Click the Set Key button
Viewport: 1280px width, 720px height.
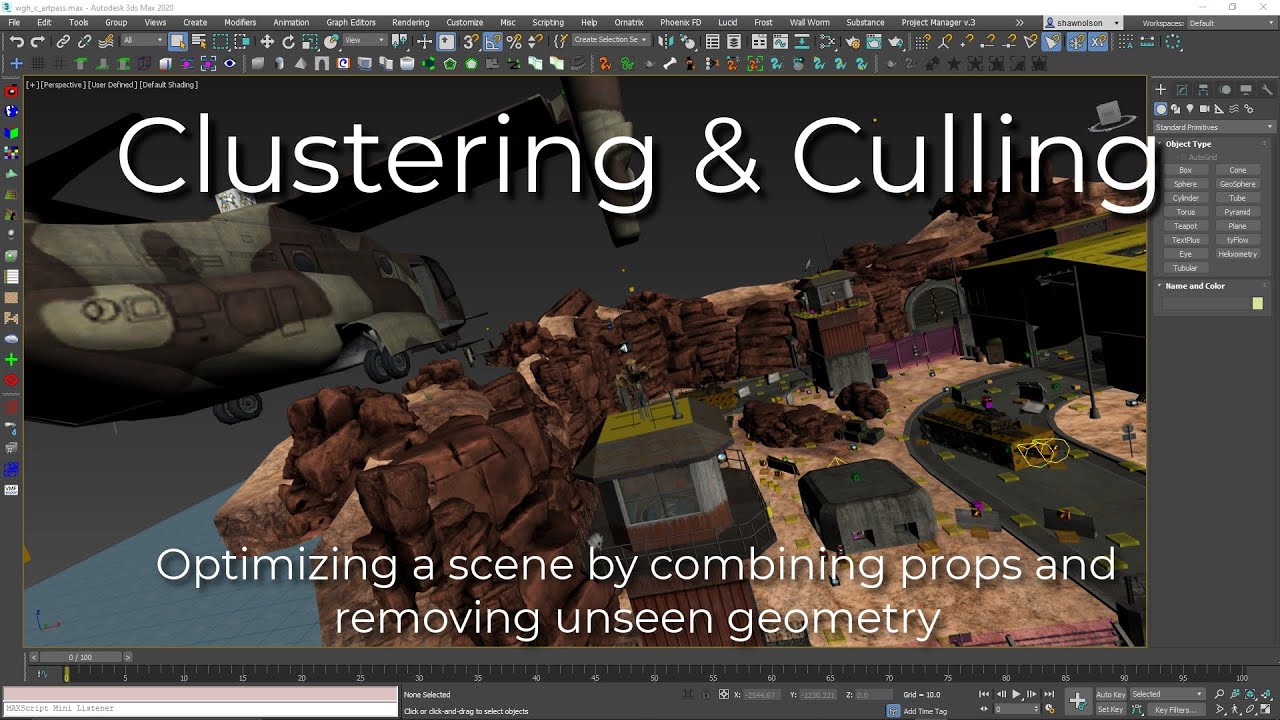click(x=1111, y=709)
